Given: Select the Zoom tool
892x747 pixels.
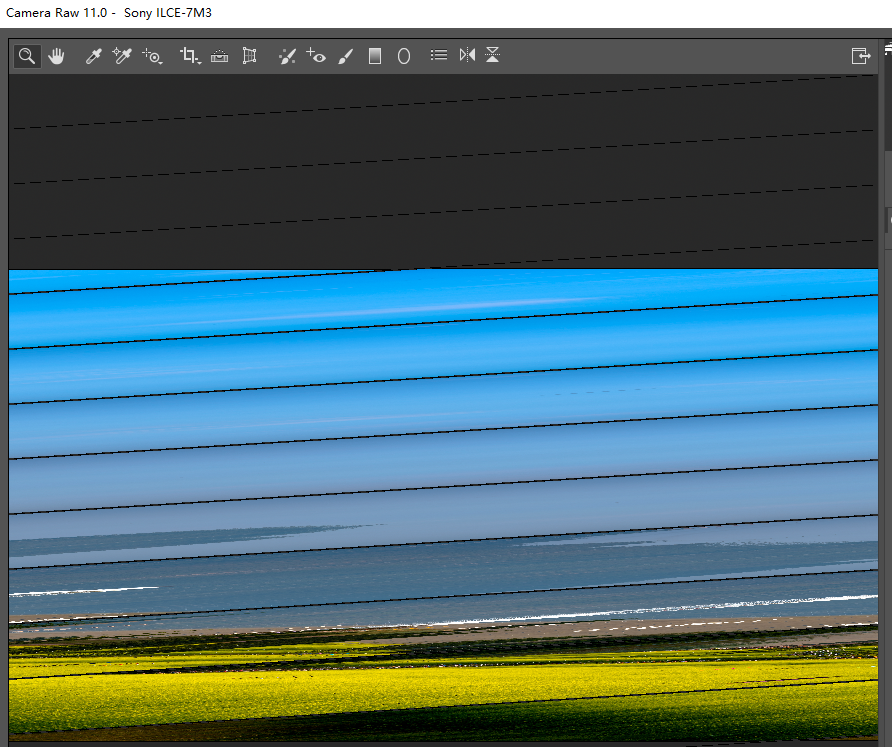Looking at the screenshot, I should (26, 56).
